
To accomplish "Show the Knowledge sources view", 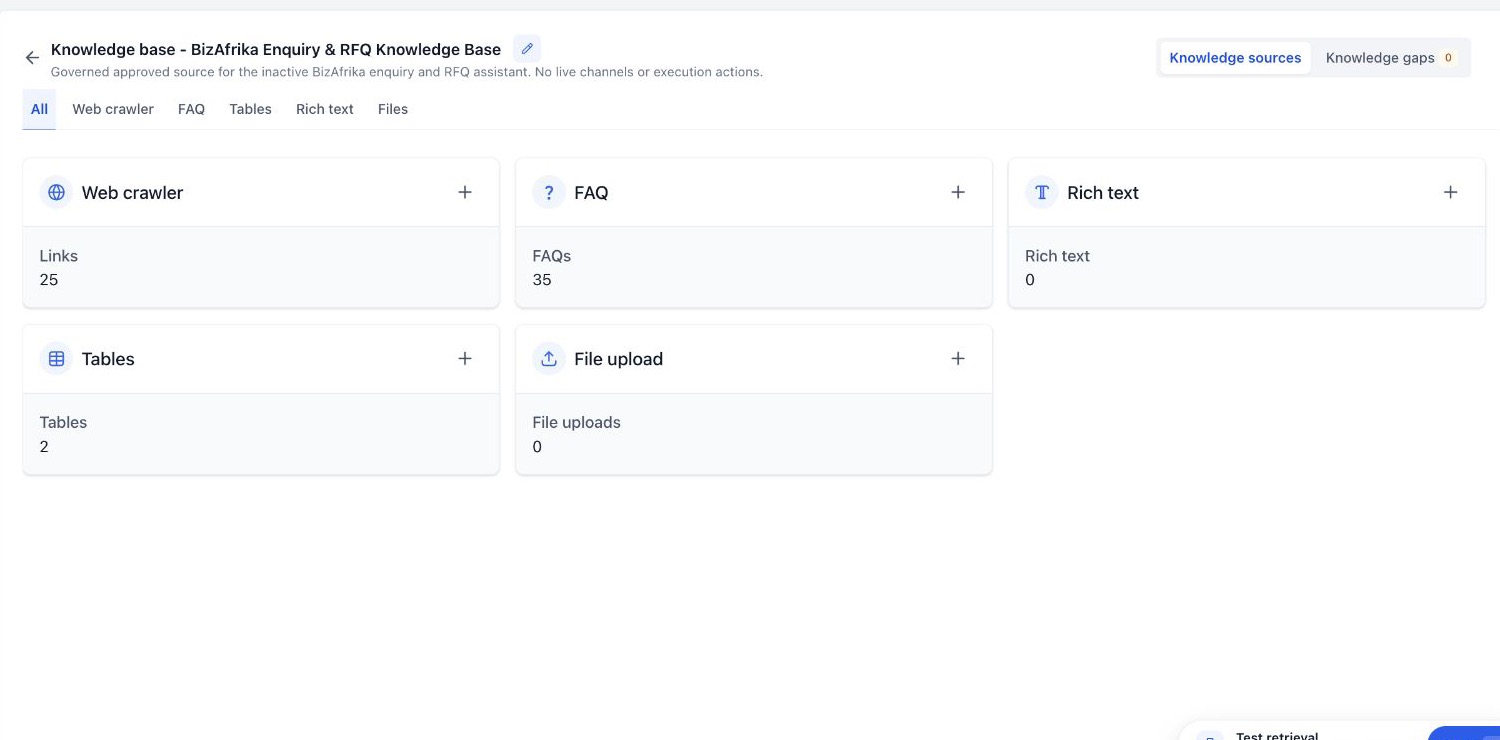I will pos(1235,58).
